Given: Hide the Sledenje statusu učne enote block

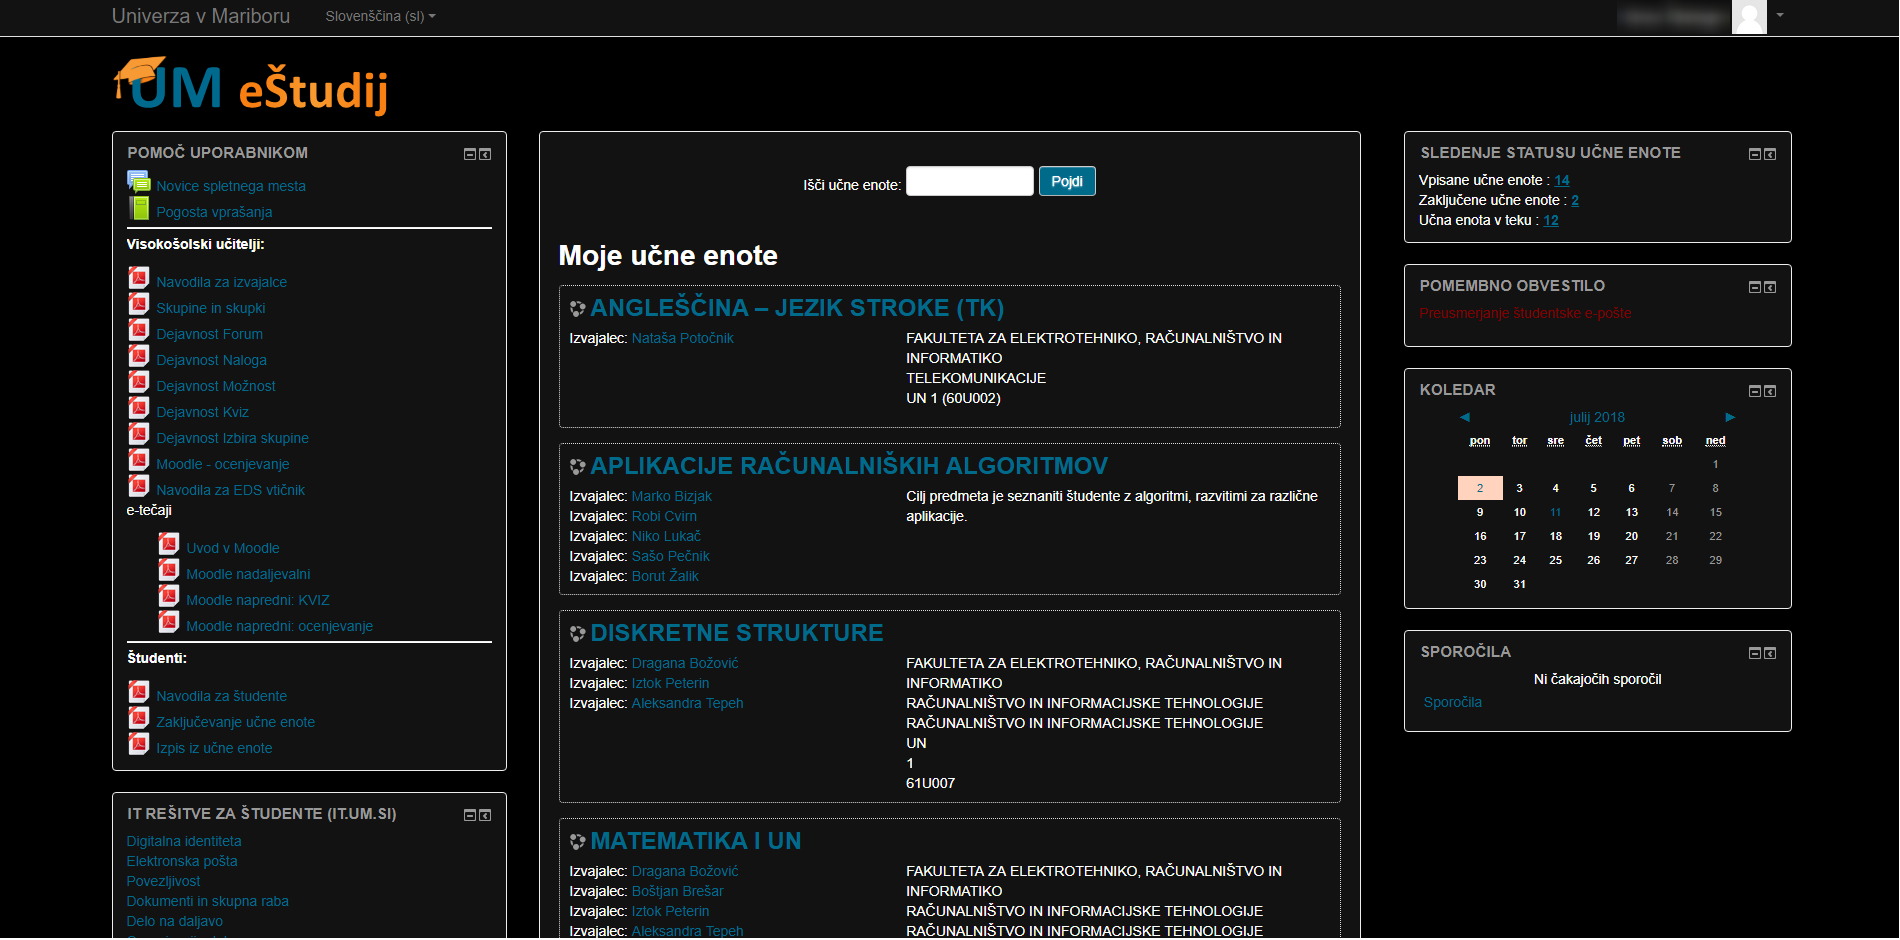Looking at the screenshot, I should coord(1754,154).
